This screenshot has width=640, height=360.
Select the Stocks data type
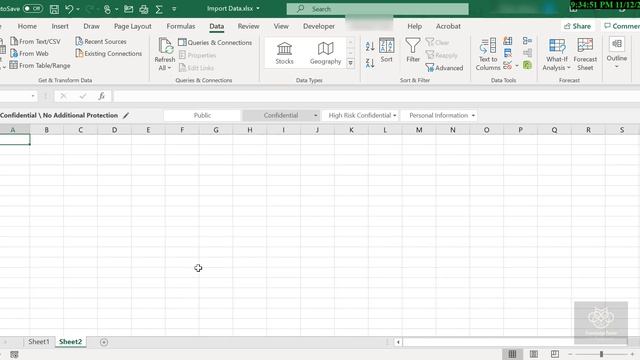tap(284, 53)
